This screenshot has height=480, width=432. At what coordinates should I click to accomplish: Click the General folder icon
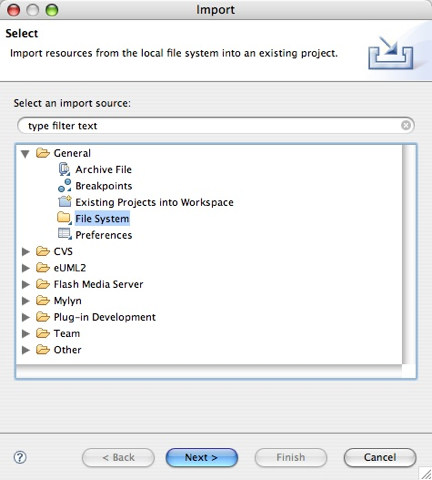pyautogui.click(x=43, y=153)
